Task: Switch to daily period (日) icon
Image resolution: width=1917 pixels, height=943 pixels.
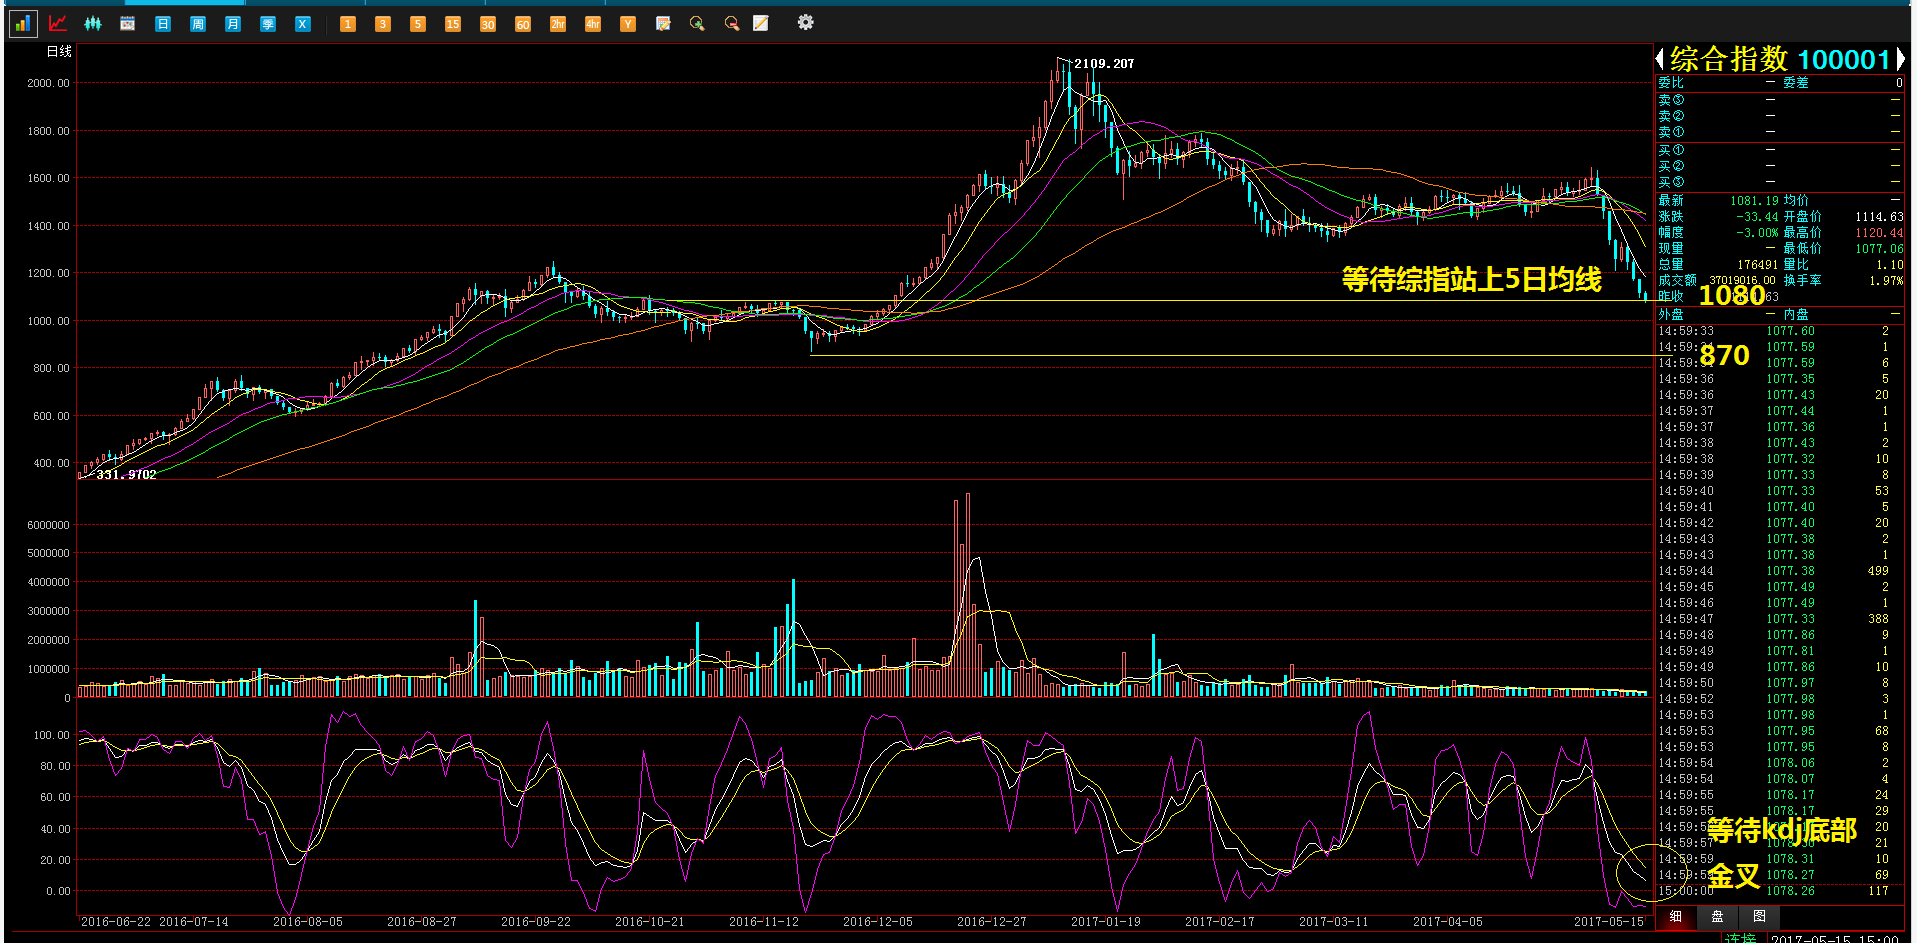Action: (x=163, y=24)
